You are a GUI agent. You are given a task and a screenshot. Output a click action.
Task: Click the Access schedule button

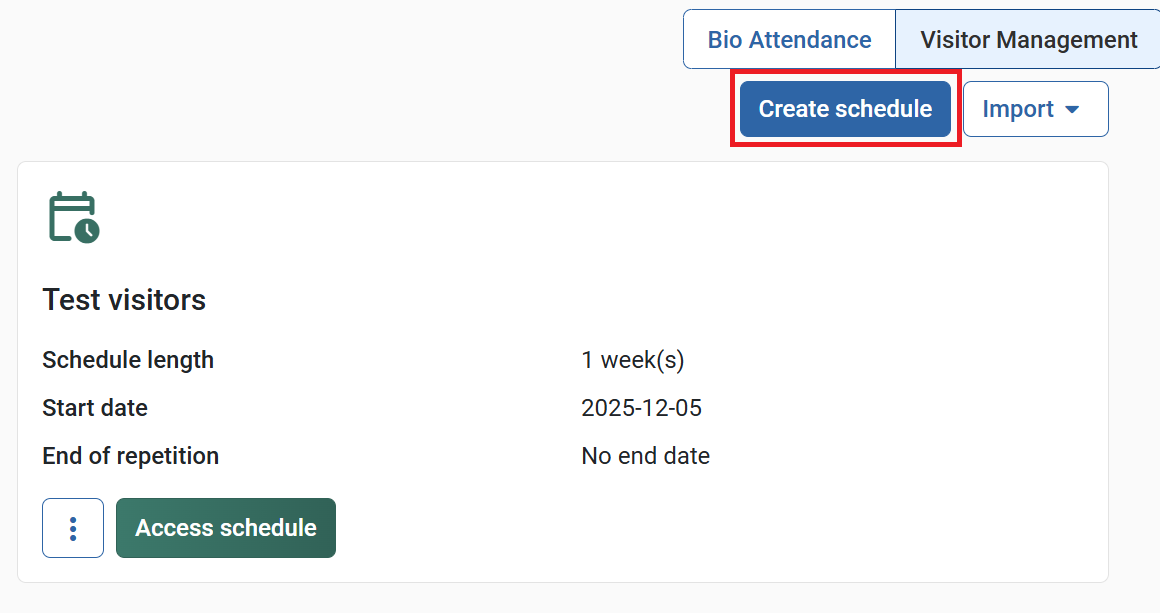coord(226,528)
